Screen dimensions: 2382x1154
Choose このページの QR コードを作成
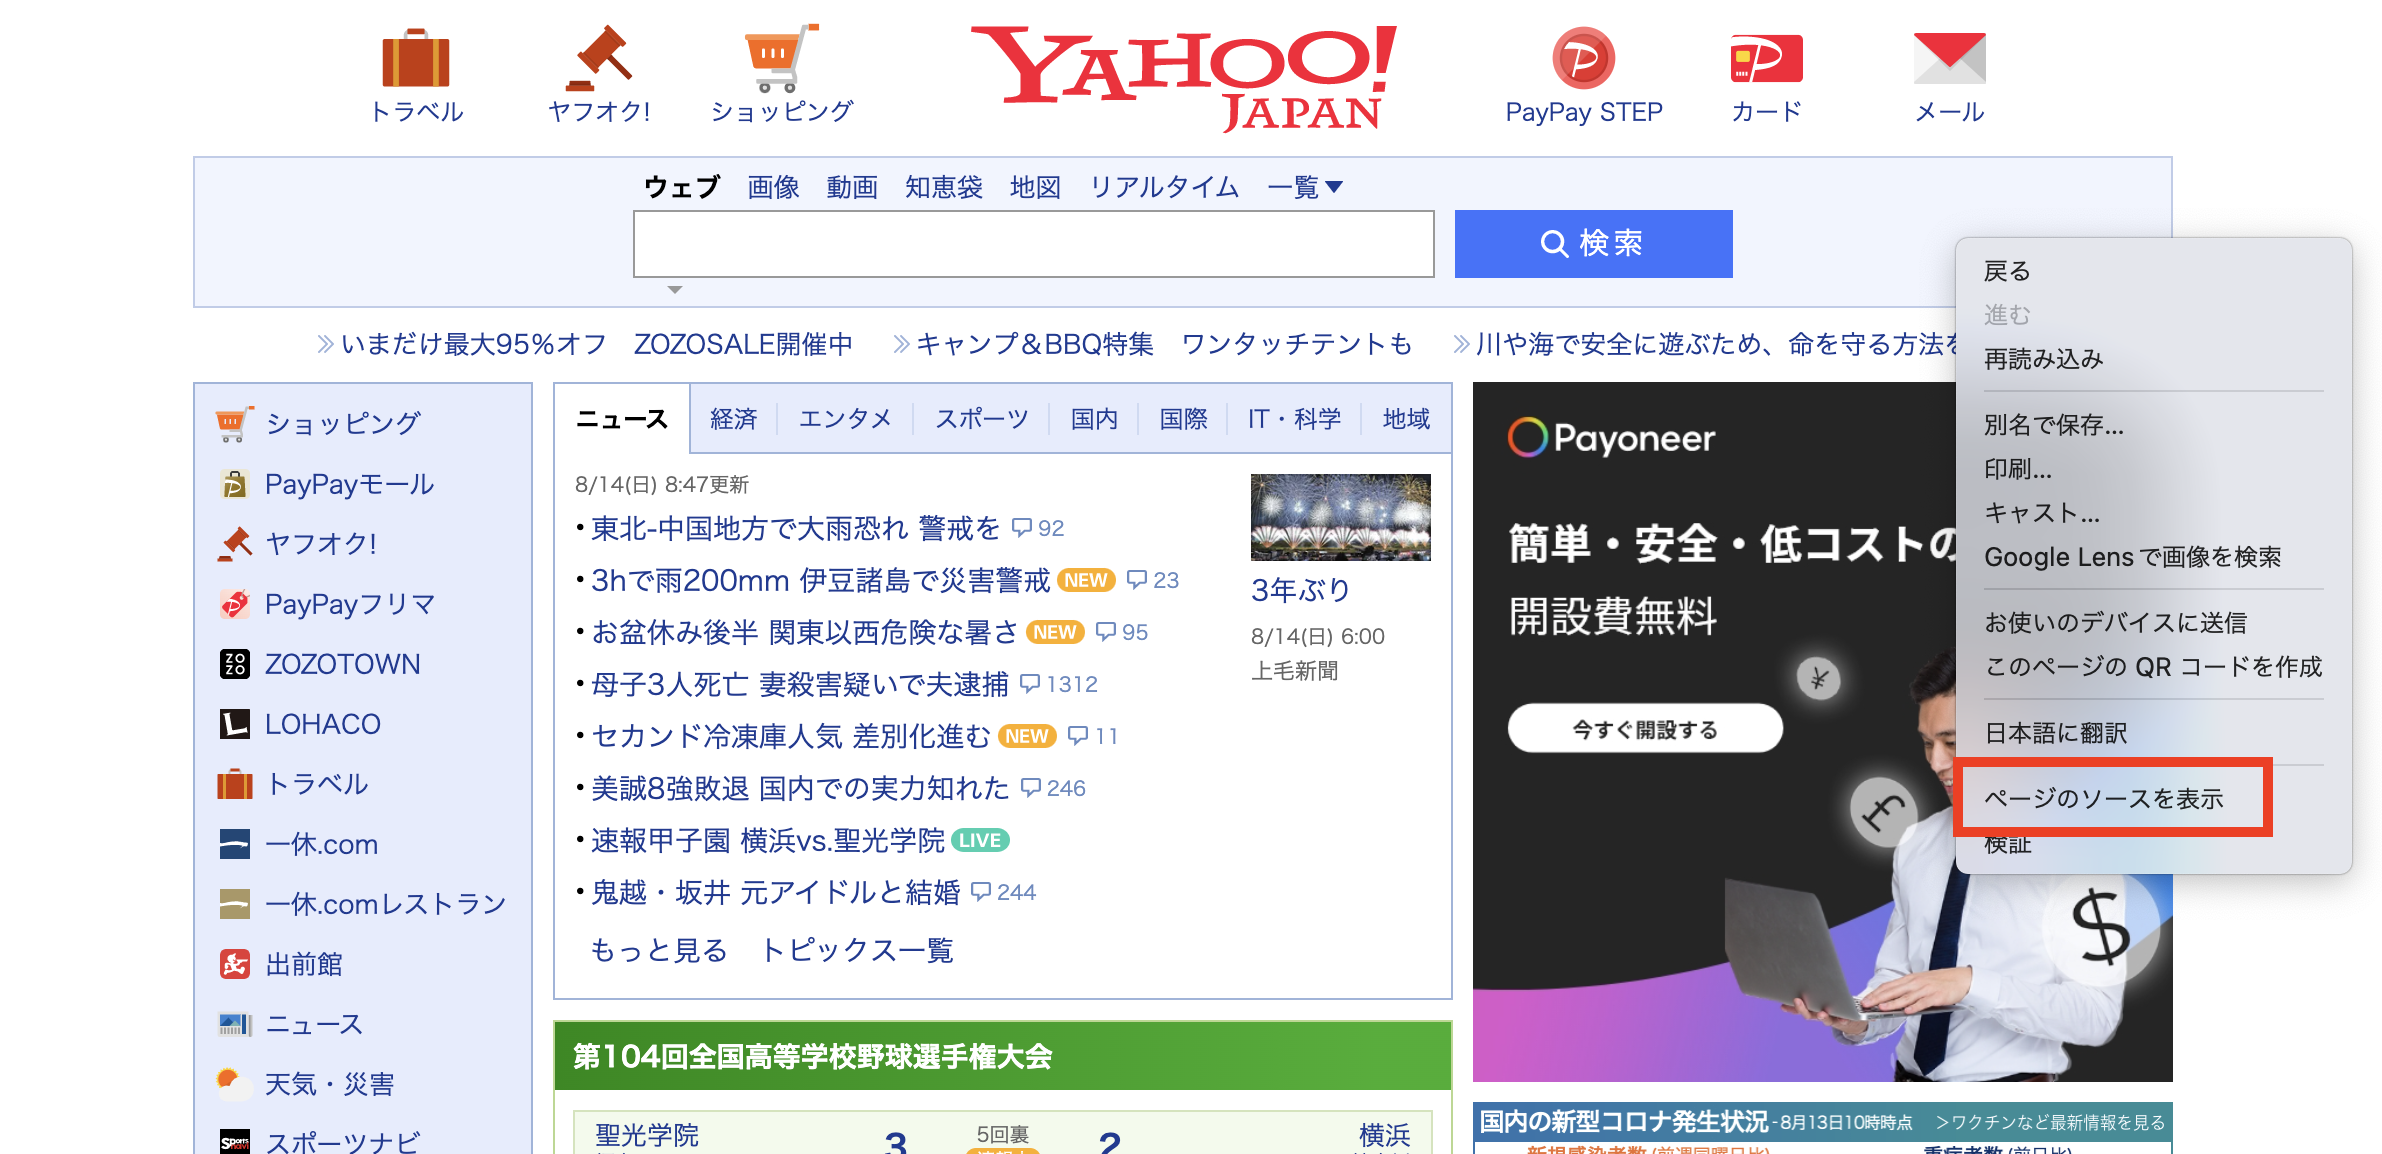(2154, 667)
